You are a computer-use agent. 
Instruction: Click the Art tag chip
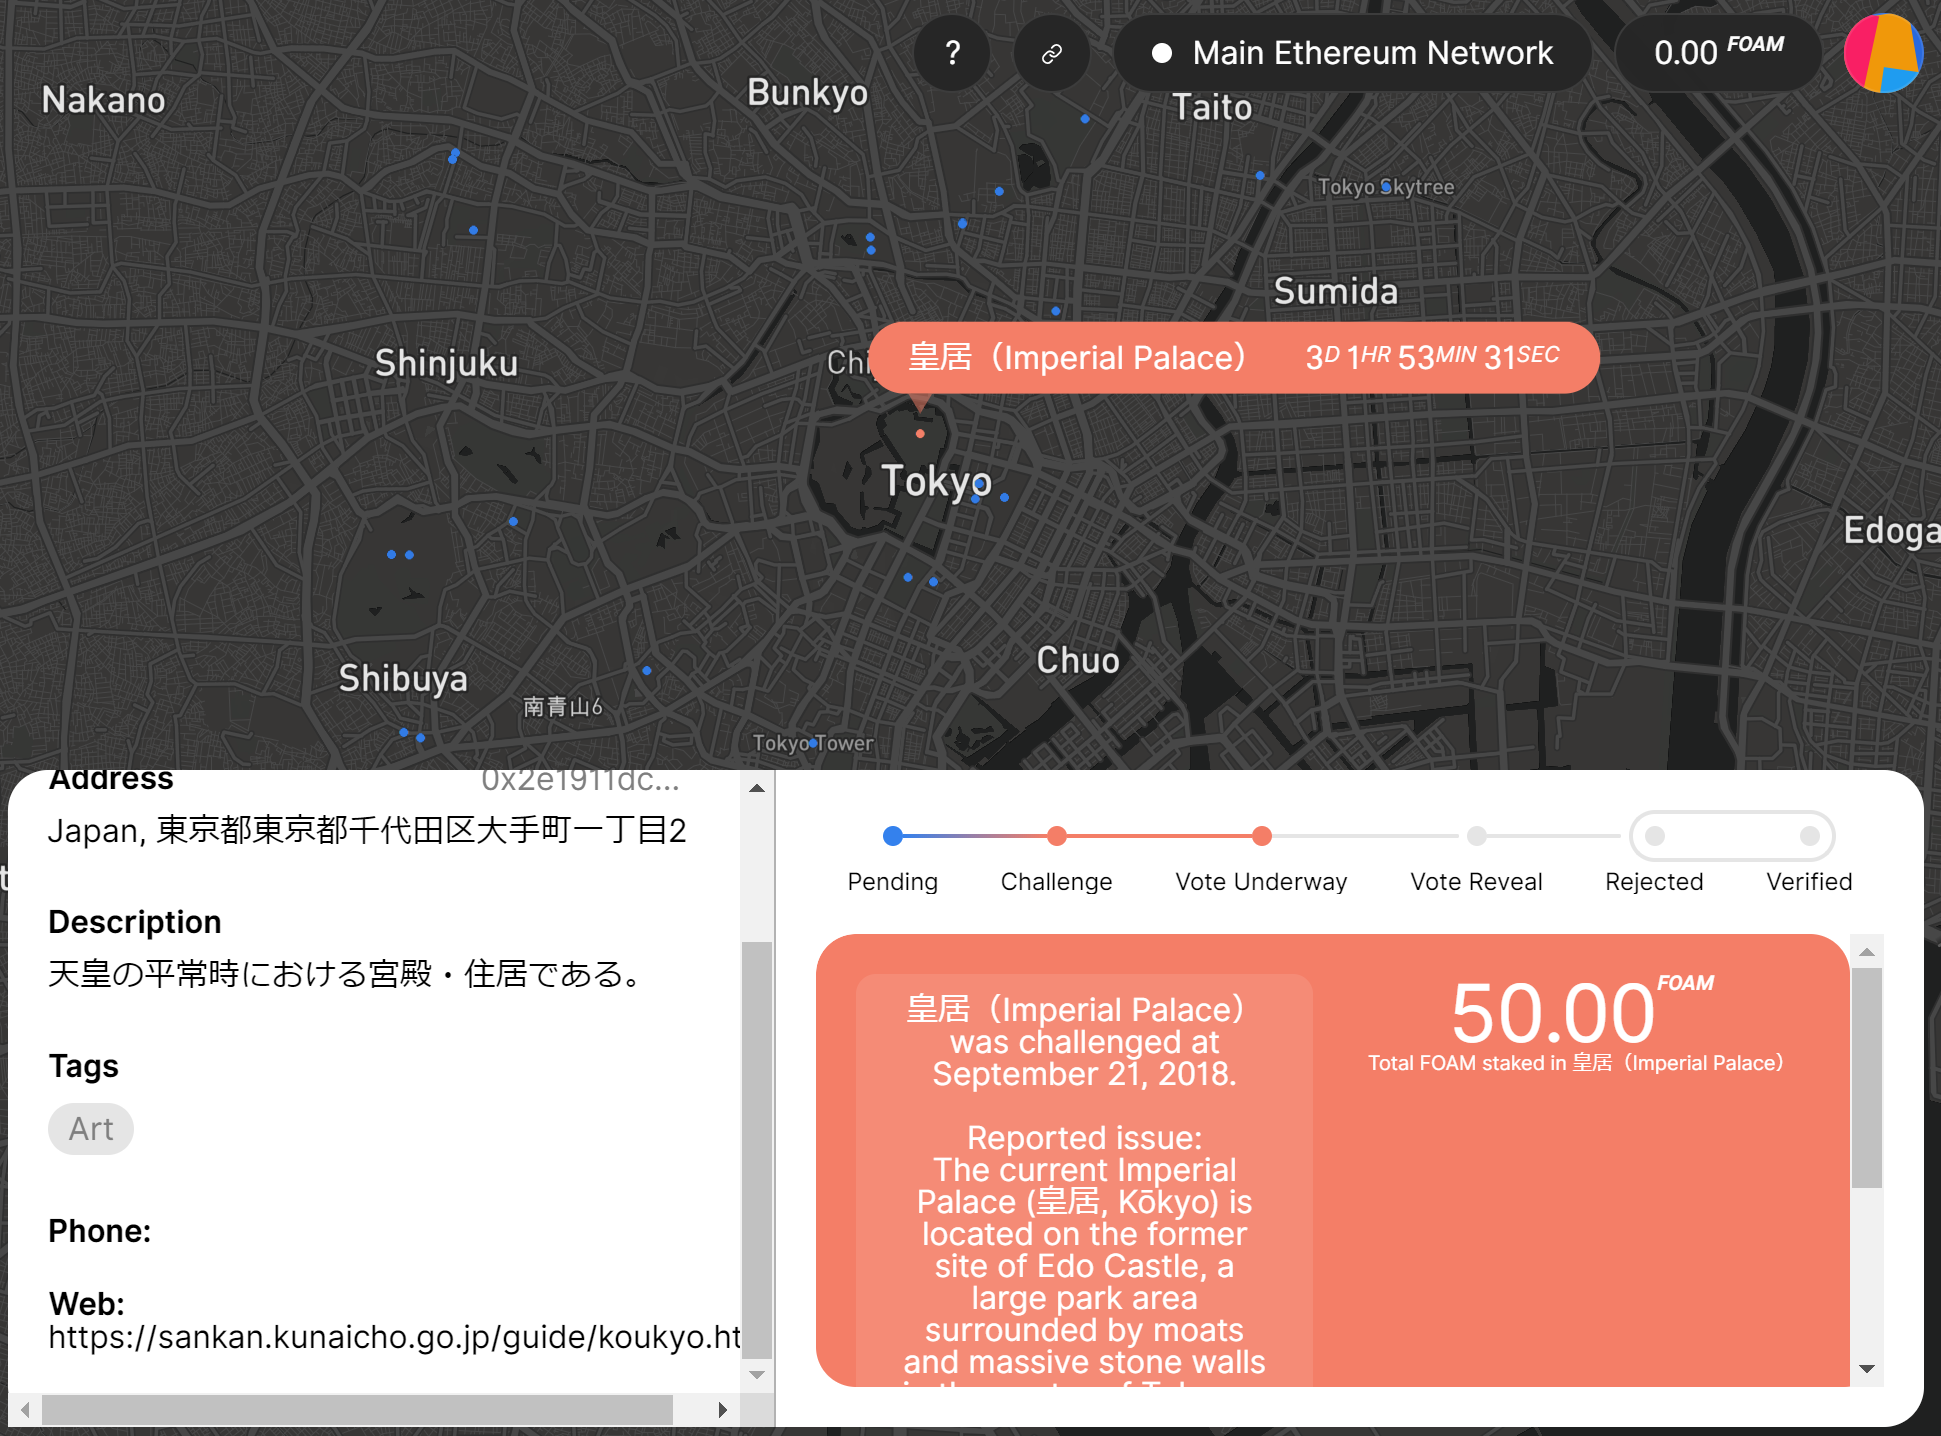(91, 1129)
